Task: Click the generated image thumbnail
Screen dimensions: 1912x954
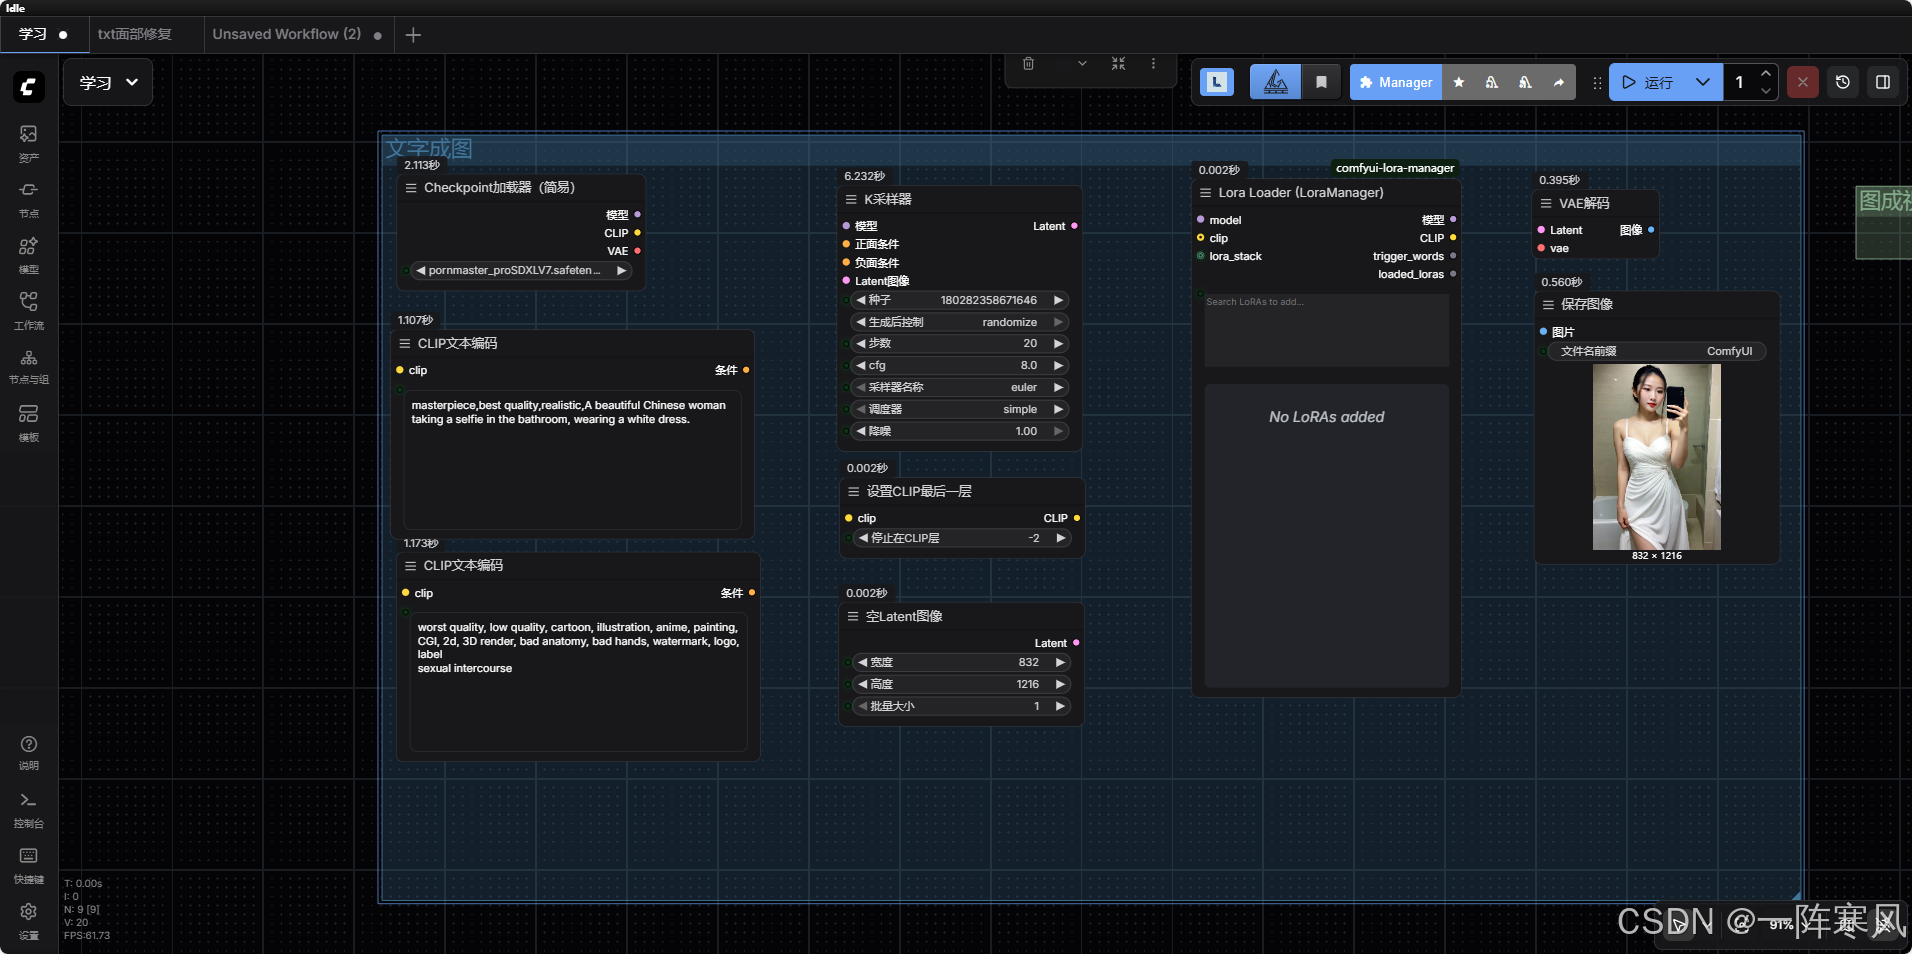Action: [1657, 457]
